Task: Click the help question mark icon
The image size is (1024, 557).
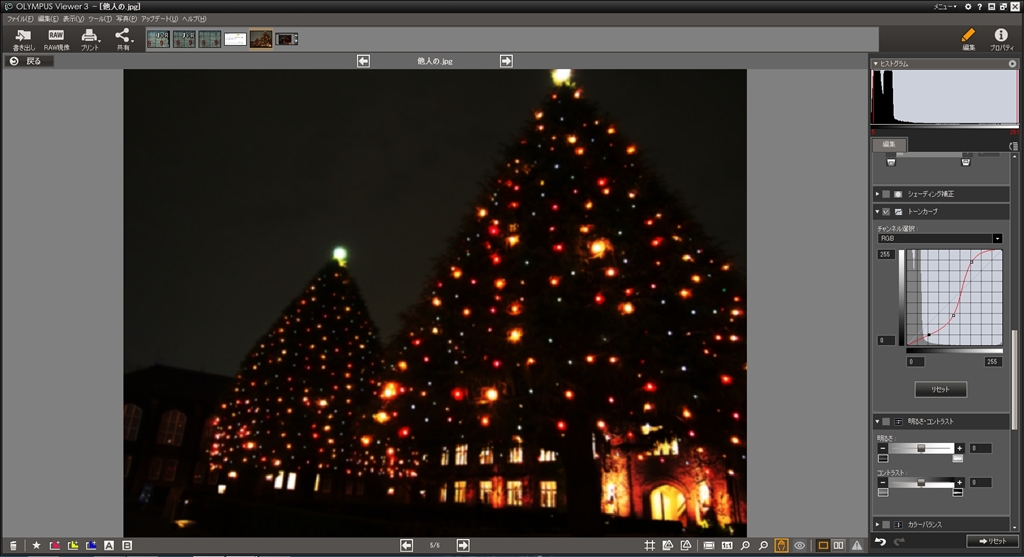Action: pos(980,7)
